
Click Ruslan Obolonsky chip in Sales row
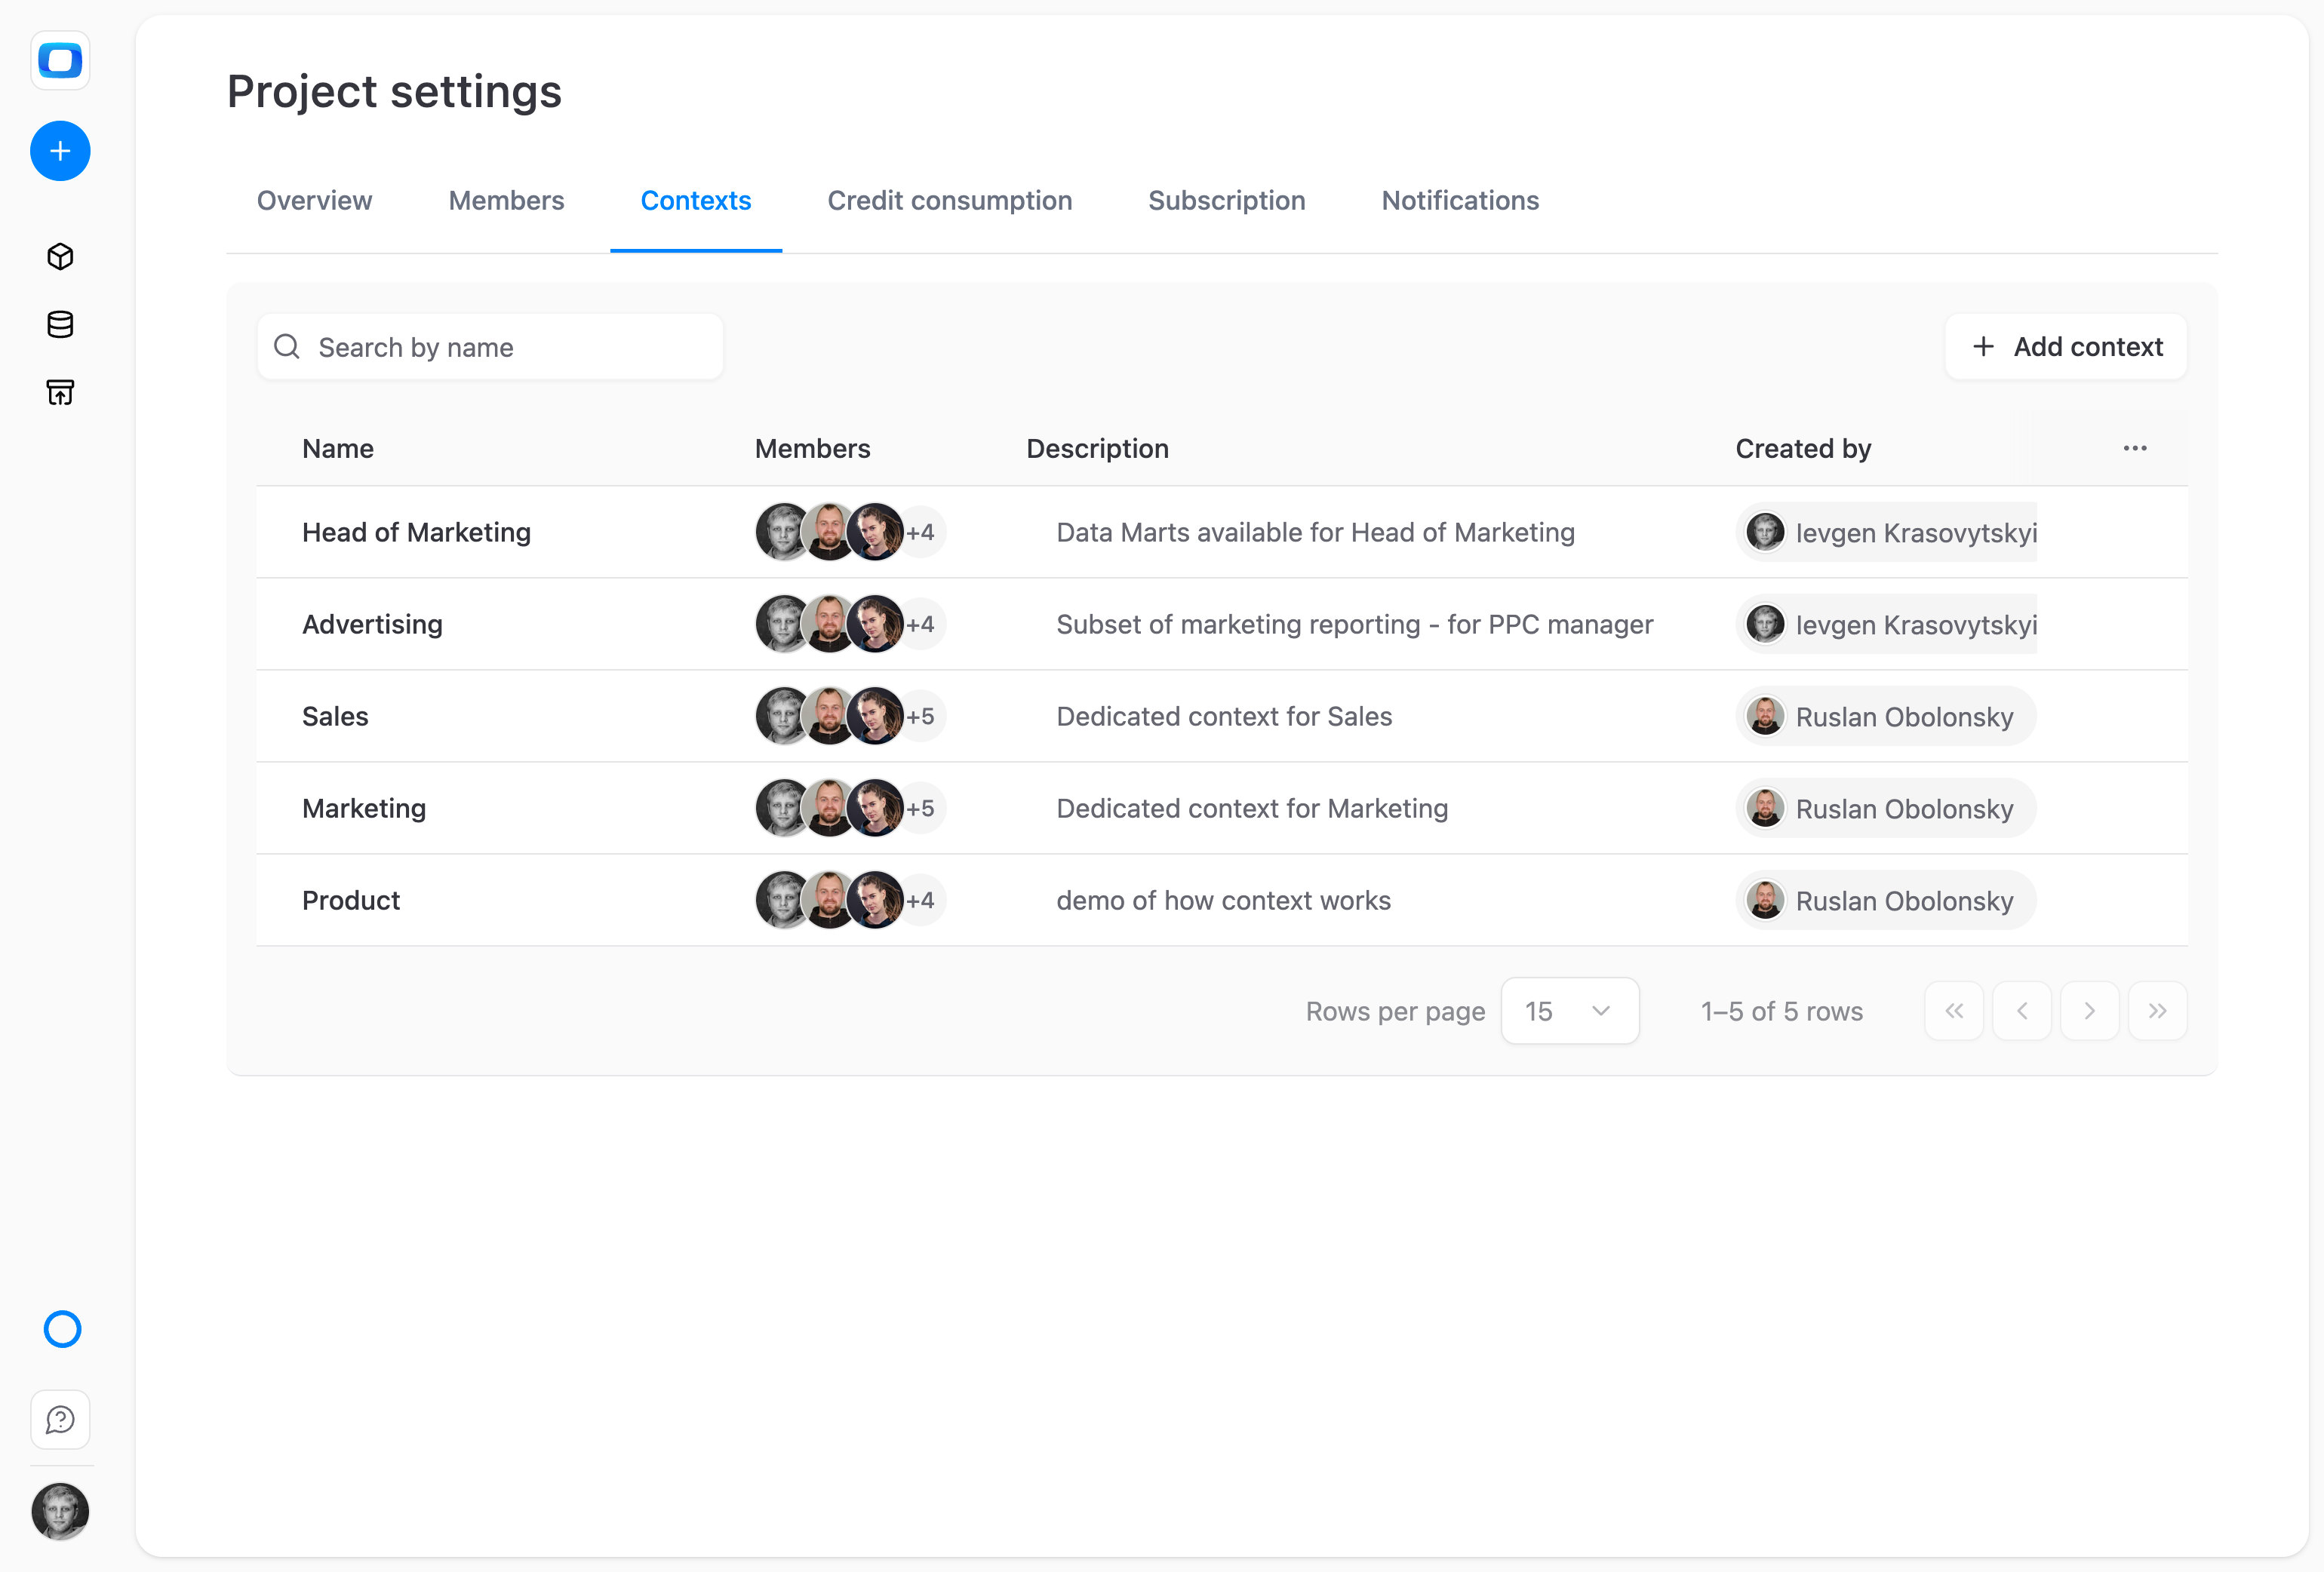click(1886, 716)
